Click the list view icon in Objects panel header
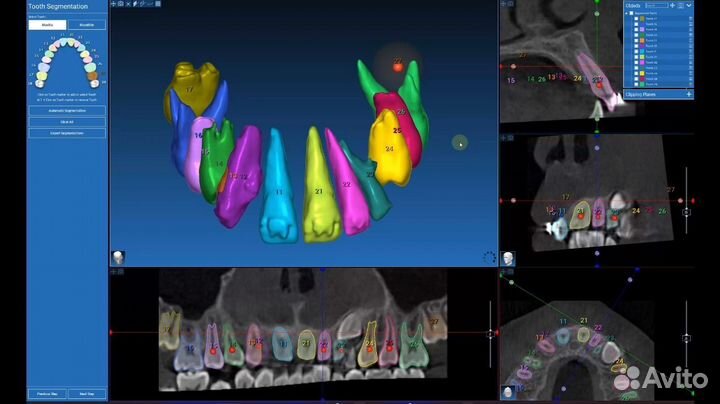The height and width of the screenshot is (404, 720). pos(679,5)
